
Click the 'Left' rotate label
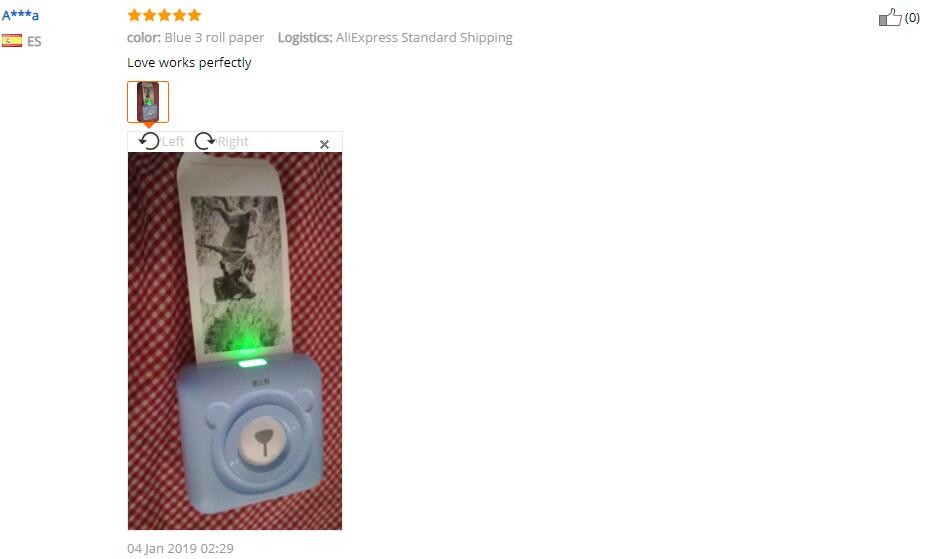[x=173, y=142]
